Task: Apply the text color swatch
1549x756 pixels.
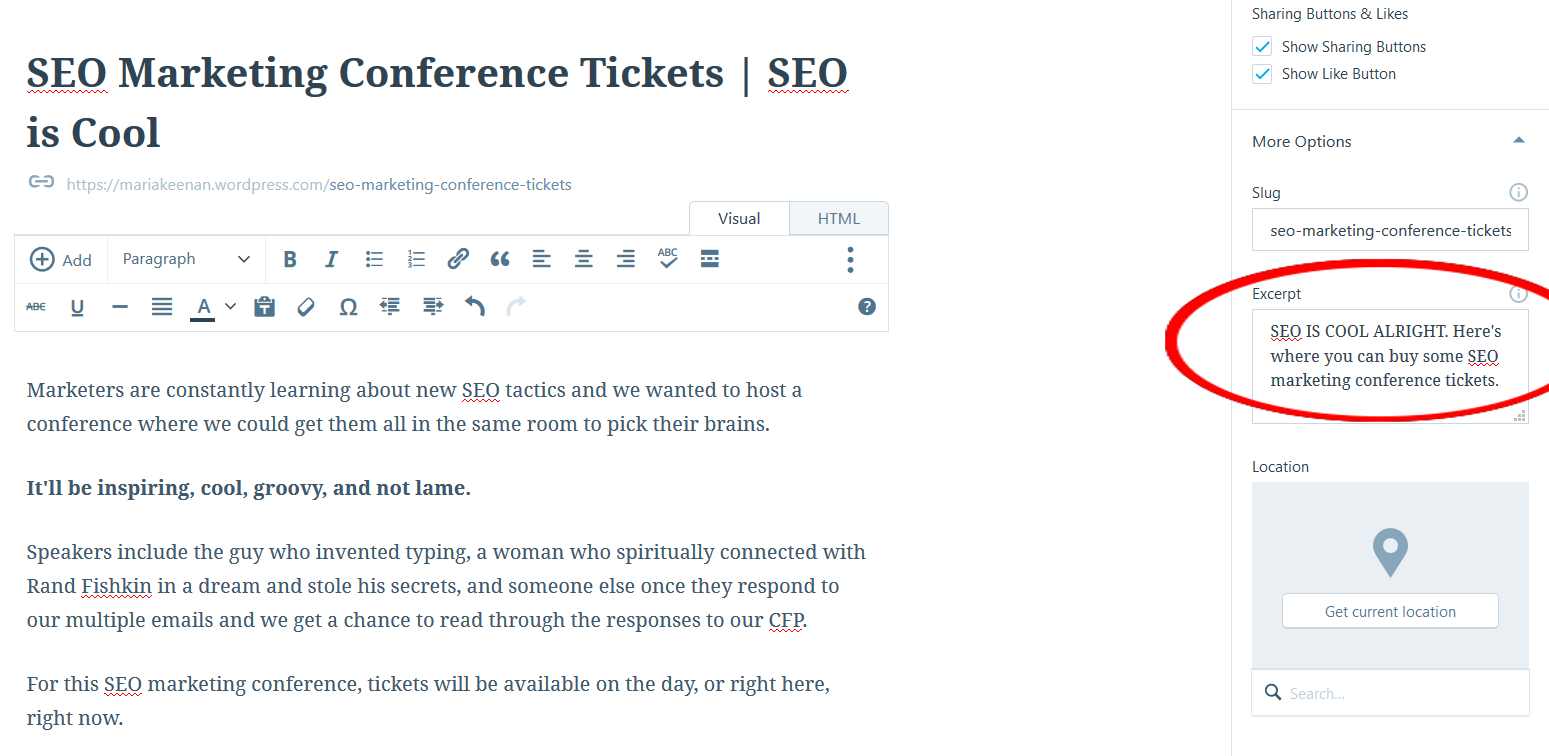Action: [x=204, y=307]
